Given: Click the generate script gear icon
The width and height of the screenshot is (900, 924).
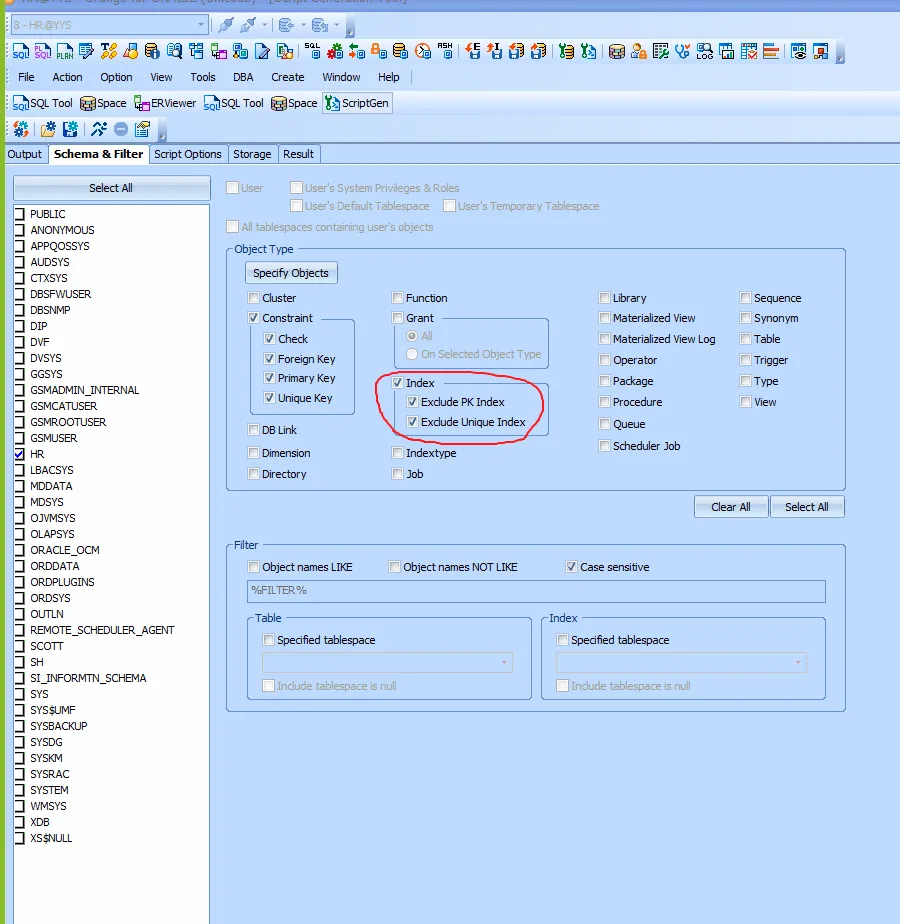Looking at the screenshot, I should pos(21,128).
